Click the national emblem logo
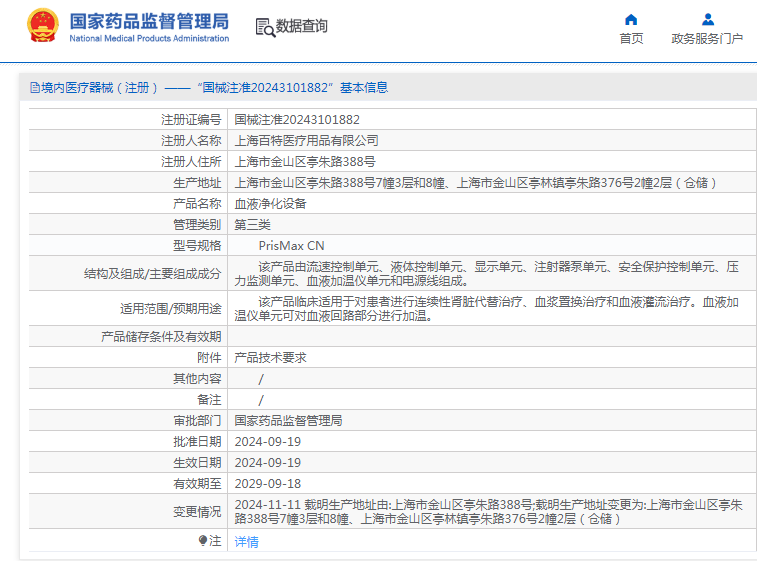 (x=43, y=26)
